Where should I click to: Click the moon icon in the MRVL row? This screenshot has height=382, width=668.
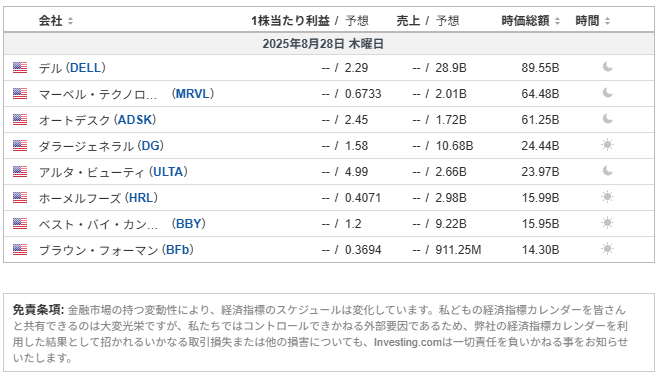608,93
